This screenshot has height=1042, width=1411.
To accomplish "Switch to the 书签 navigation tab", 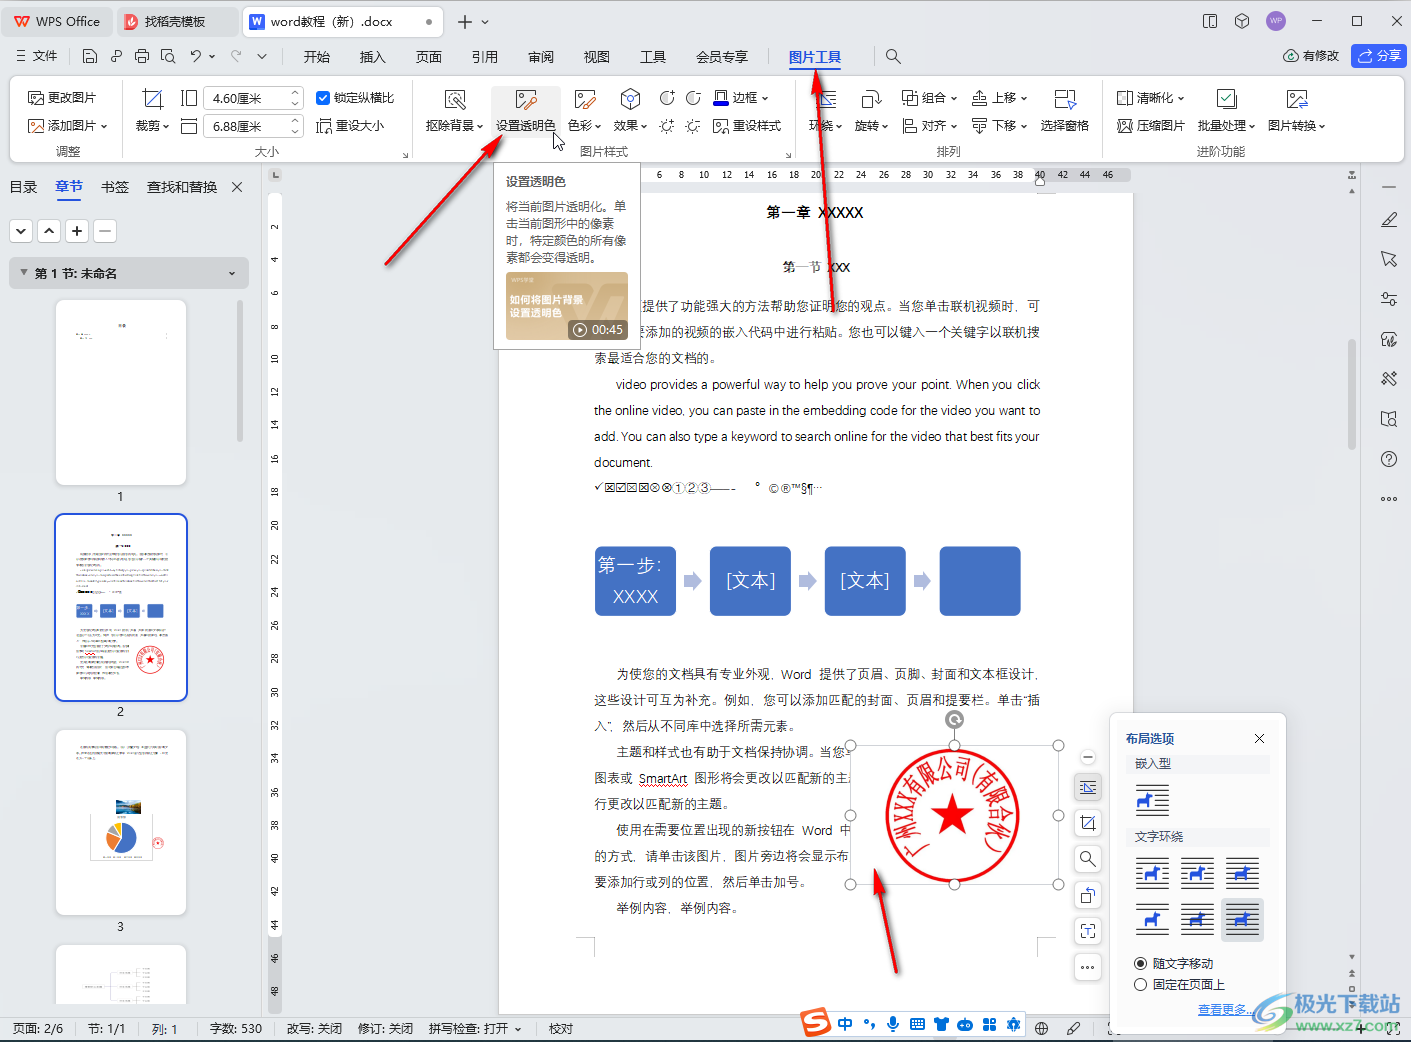I will tap(115, 187).
